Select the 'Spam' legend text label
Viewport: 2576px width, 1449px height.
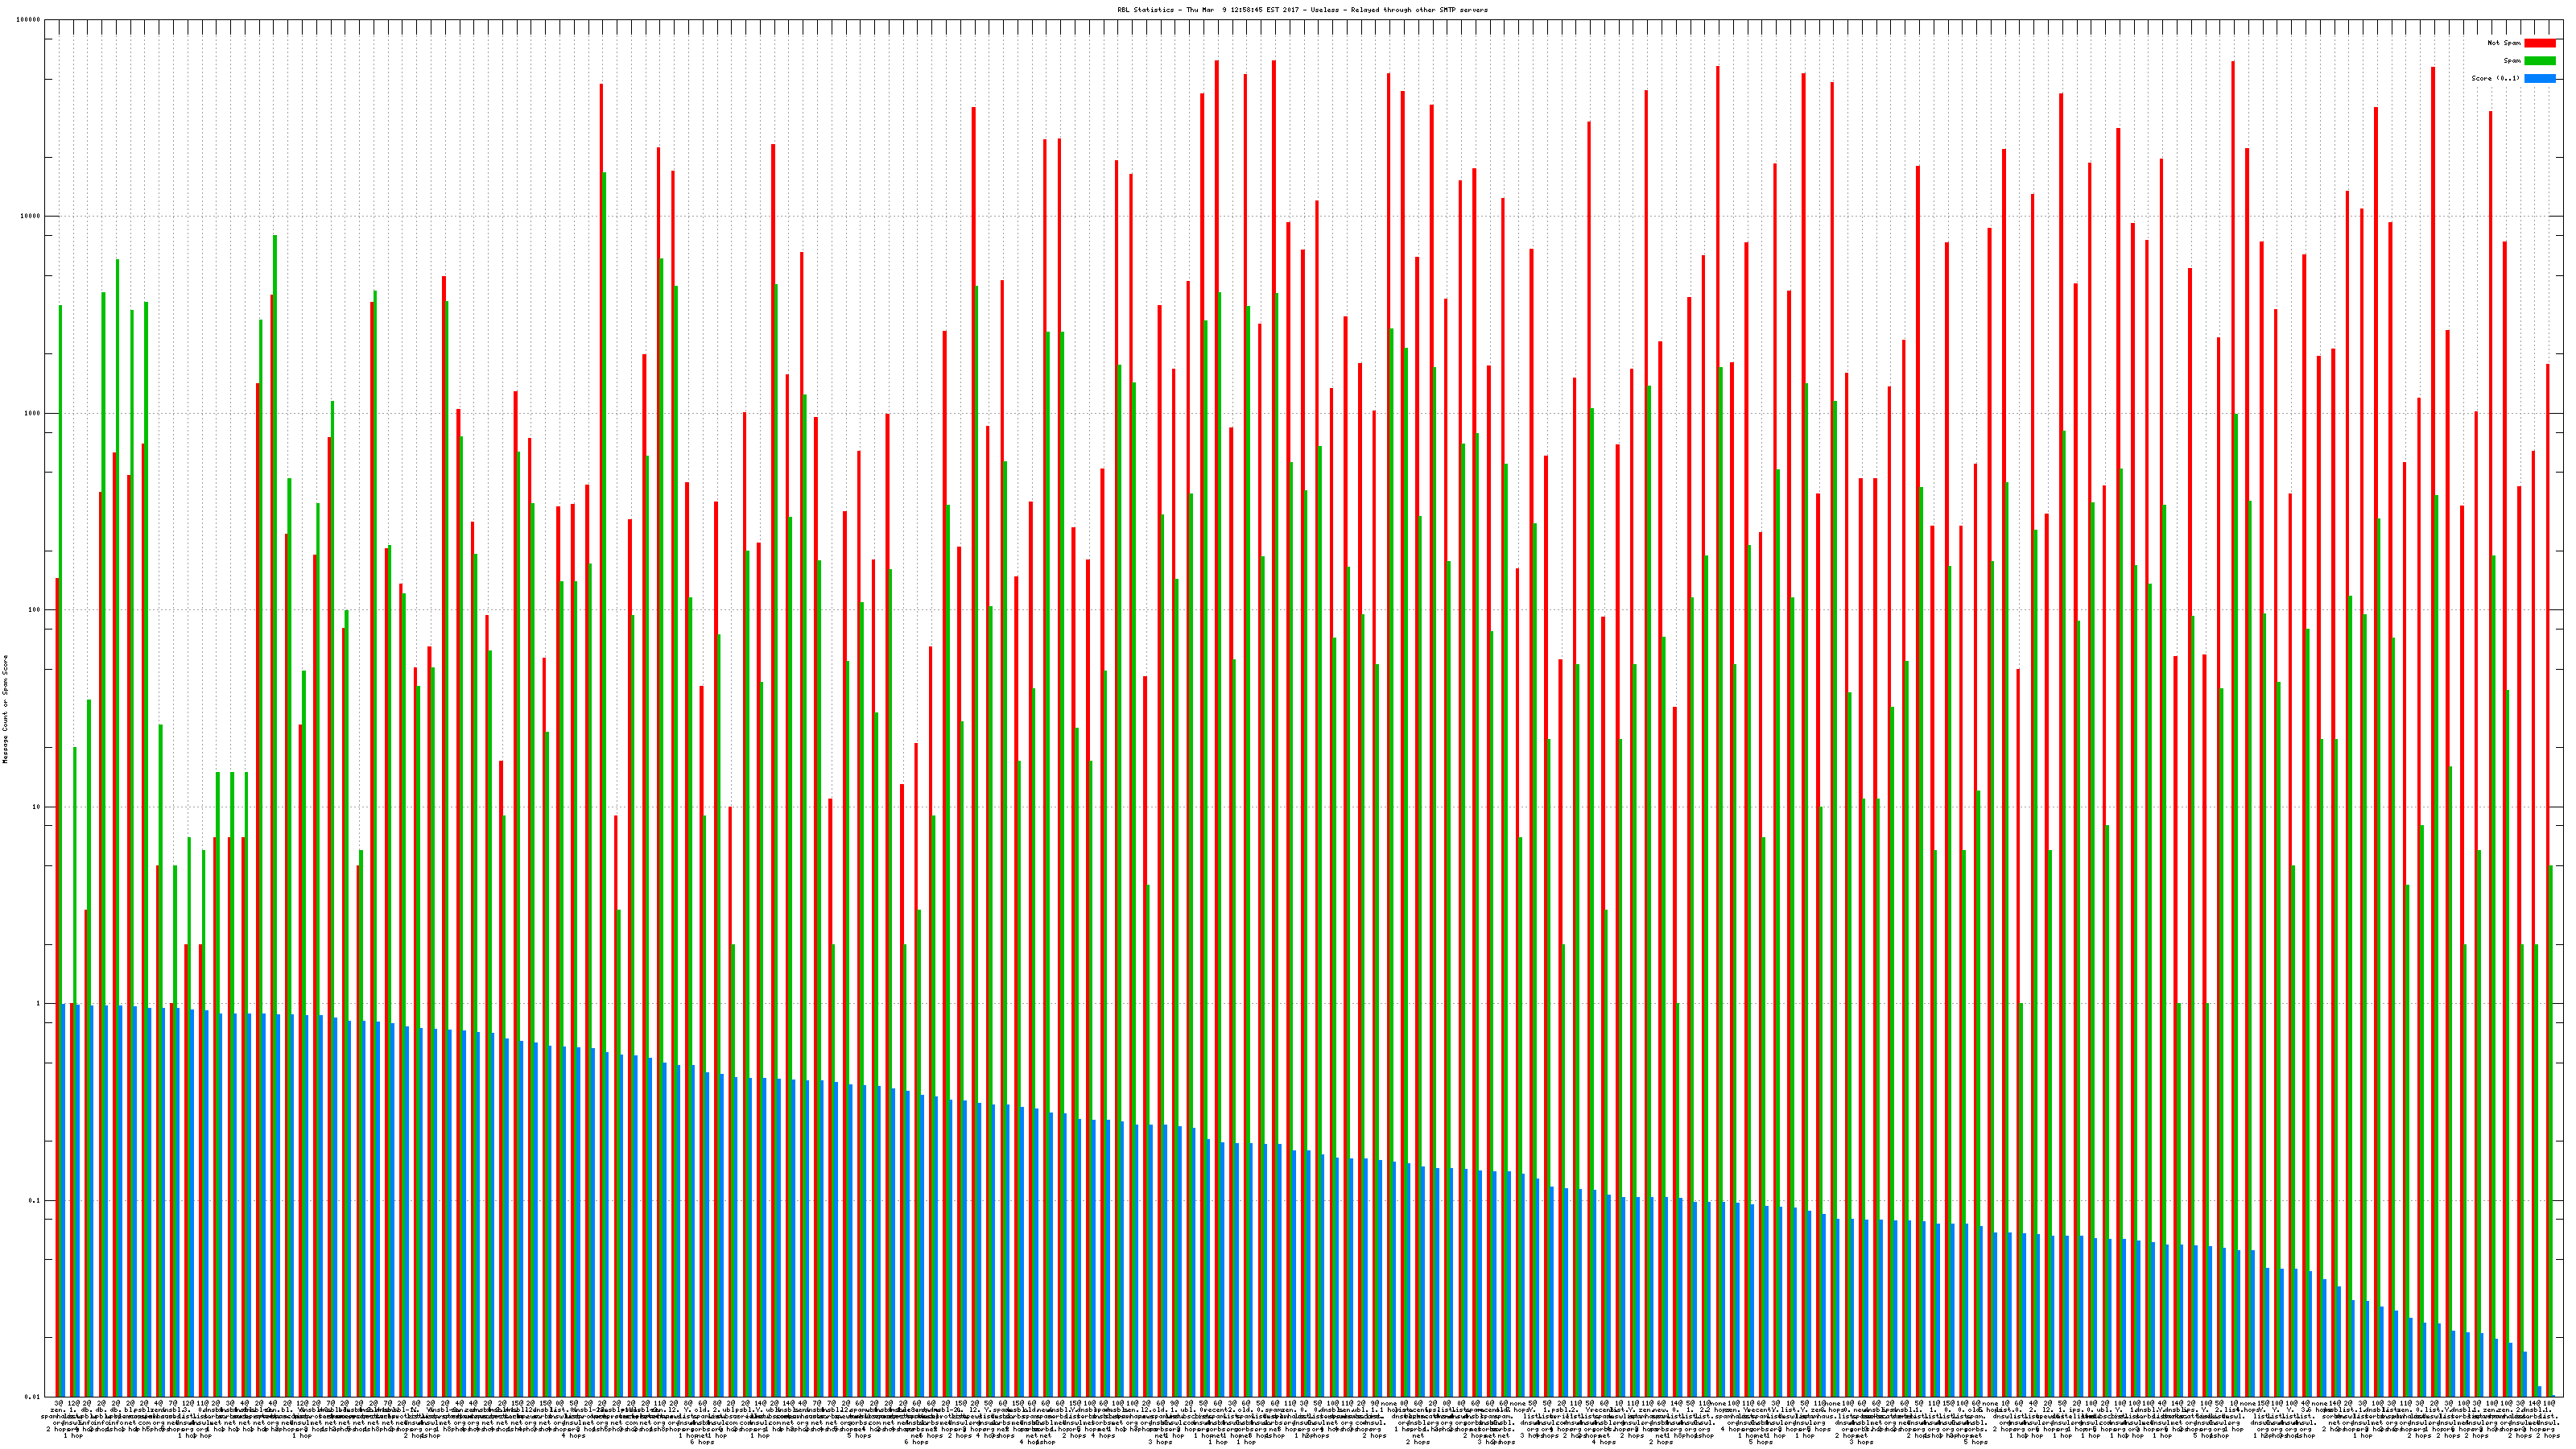point(2512,61)
